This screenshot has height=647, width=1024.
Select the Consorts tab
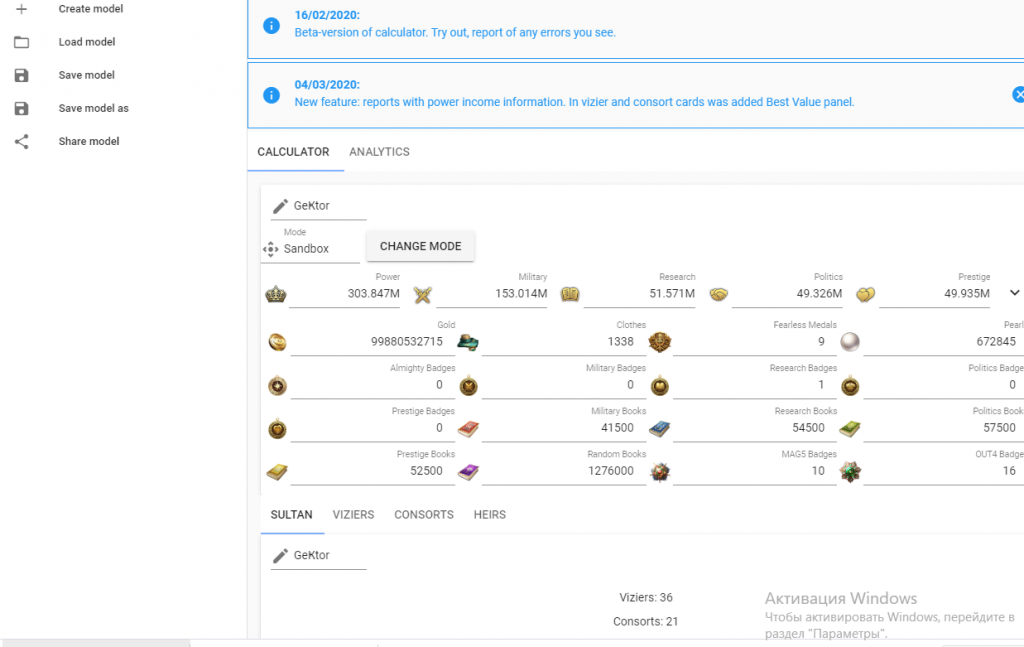tap(423, 515)
